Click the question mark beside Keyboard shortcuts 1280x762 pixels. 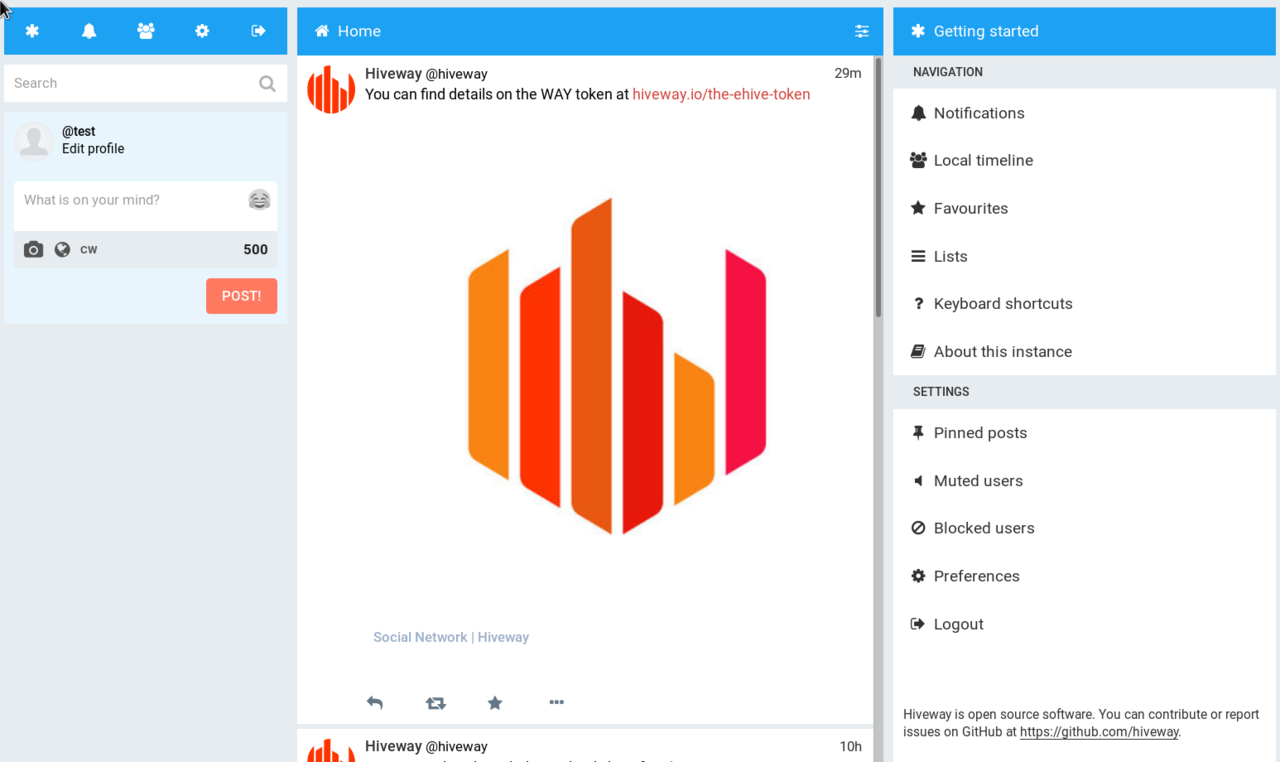918,303
